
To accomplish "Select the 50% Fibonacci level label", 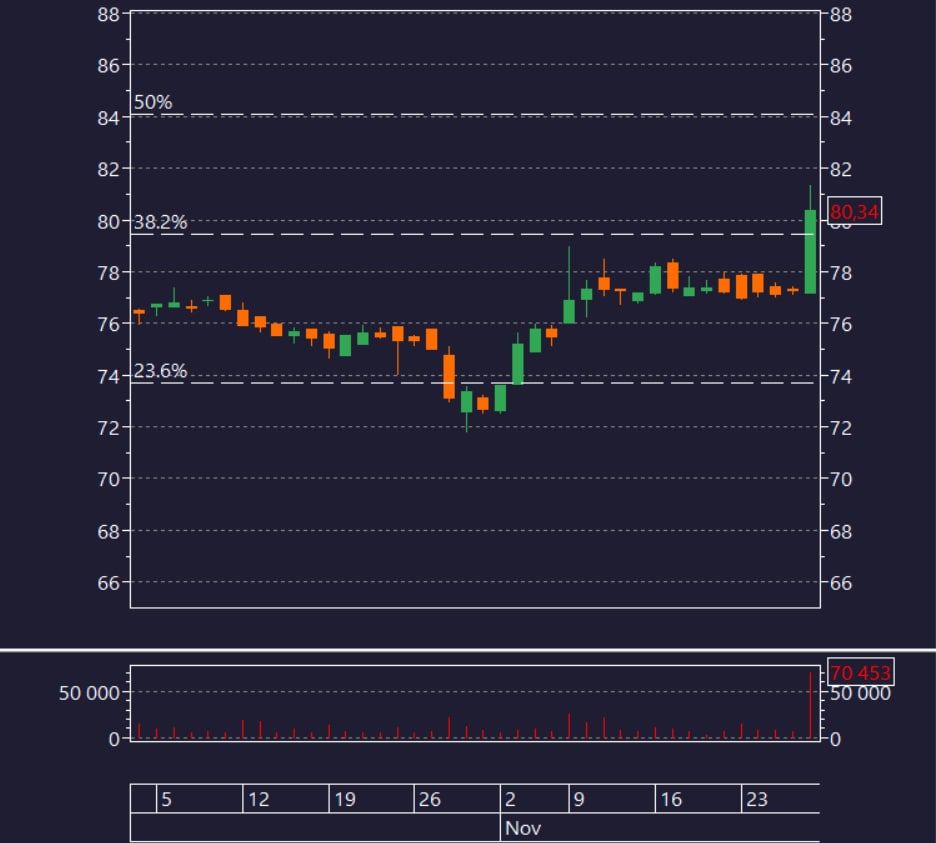I will click(153, 102).
